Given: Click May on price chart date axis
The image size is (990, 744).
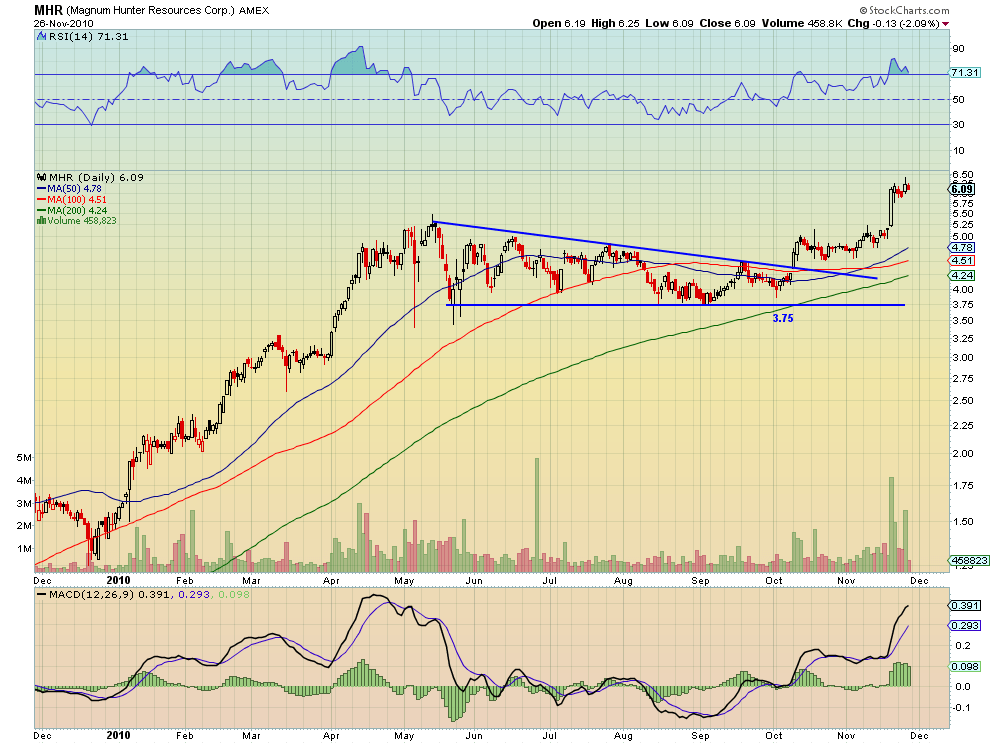Looking at the screenshot, I should (403, 580).
